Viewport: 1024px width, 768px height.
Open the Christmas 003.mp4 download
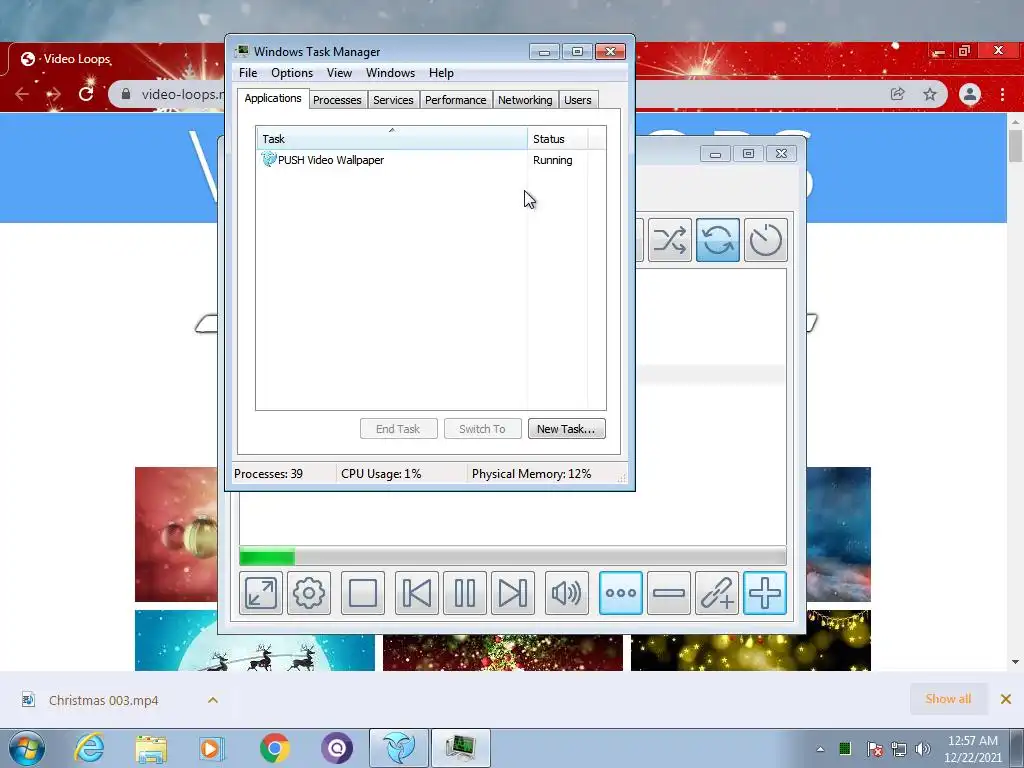point(103,700)
